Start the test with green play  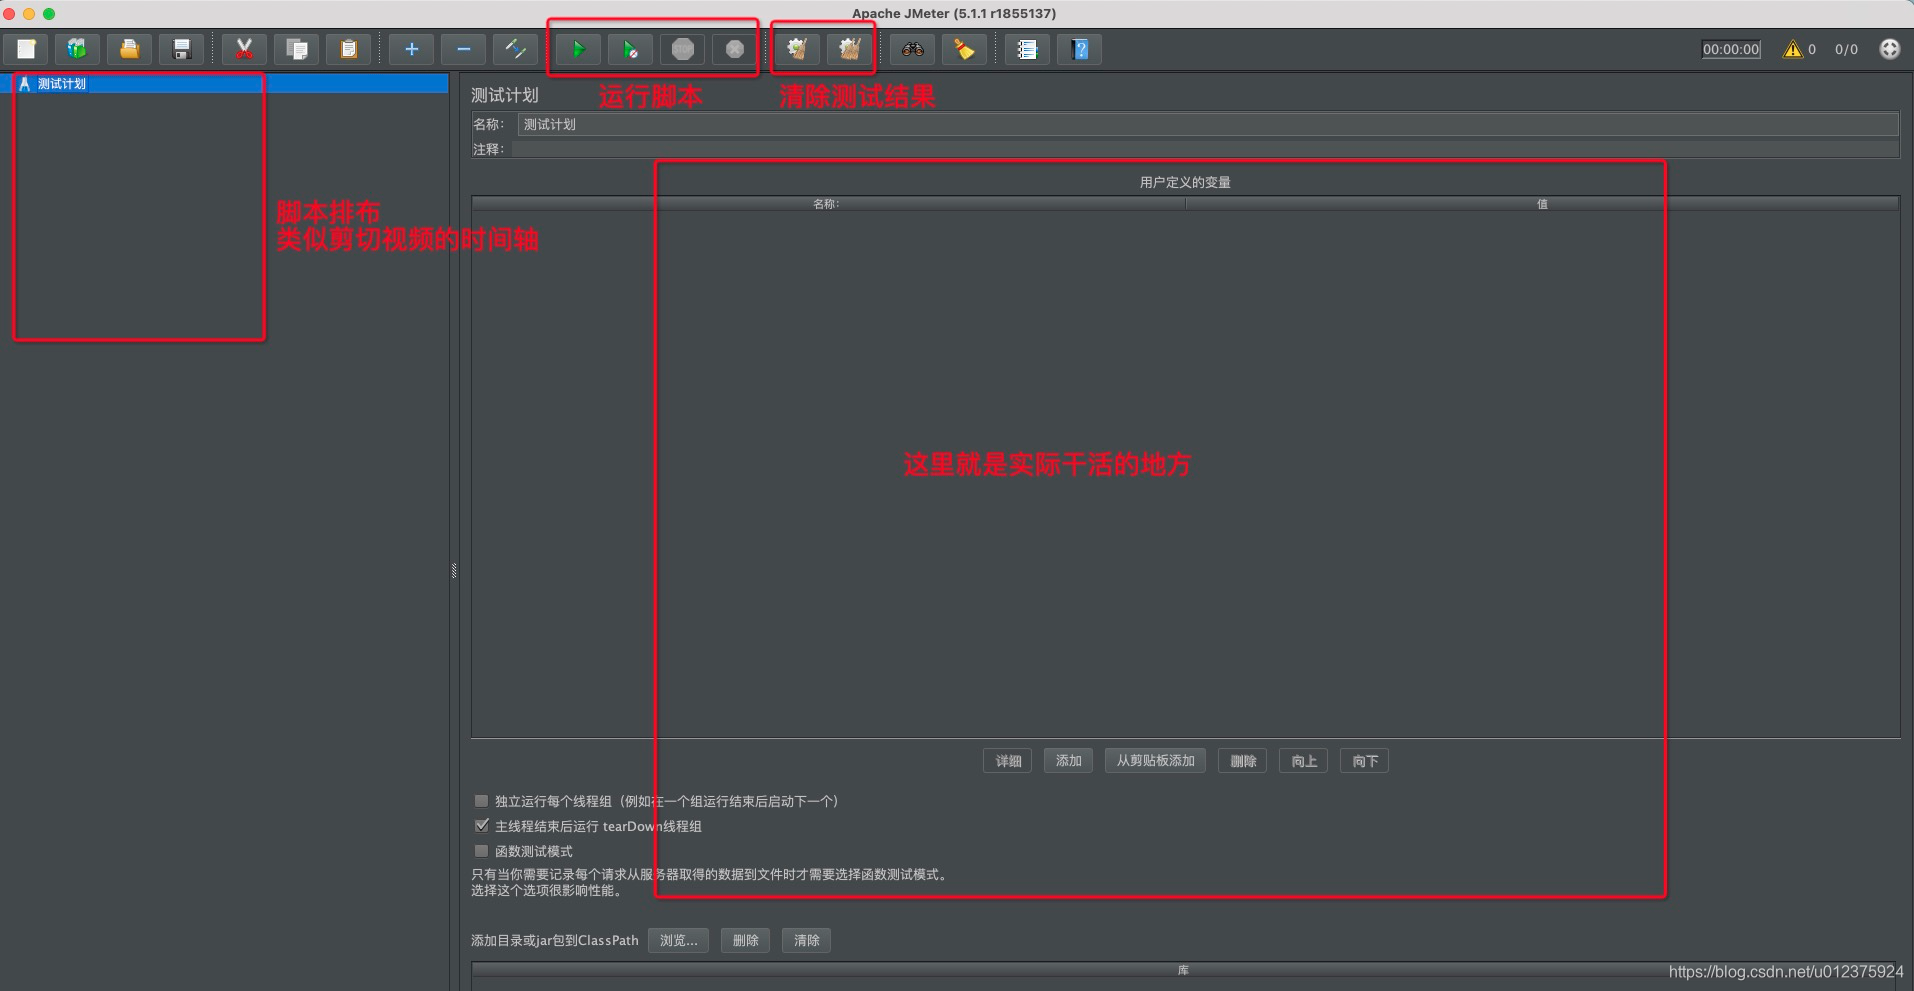(578, 49)
